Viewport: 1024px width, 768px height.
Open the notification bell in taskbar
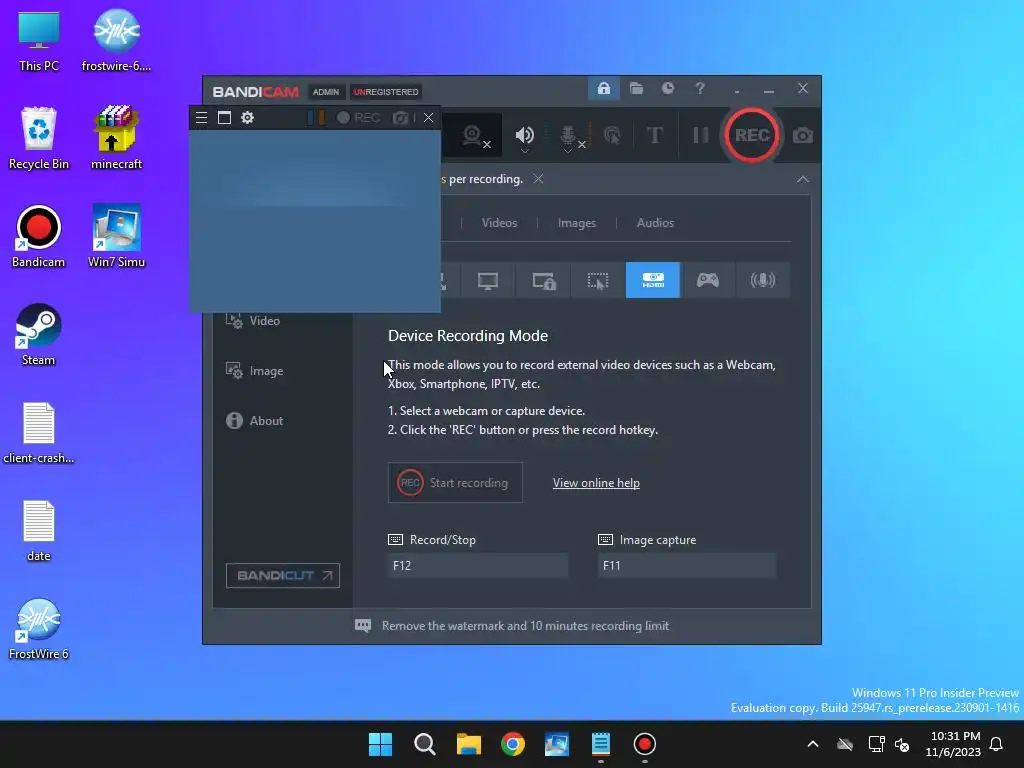996,744
